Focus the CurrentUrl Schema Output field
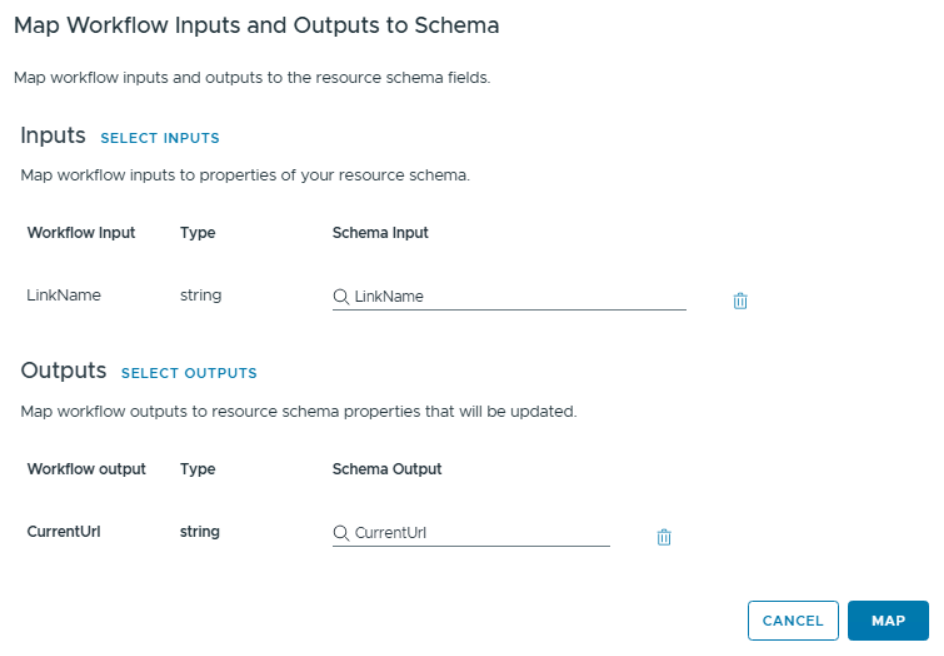Screen dimensions: 944x656 point(480,533)
